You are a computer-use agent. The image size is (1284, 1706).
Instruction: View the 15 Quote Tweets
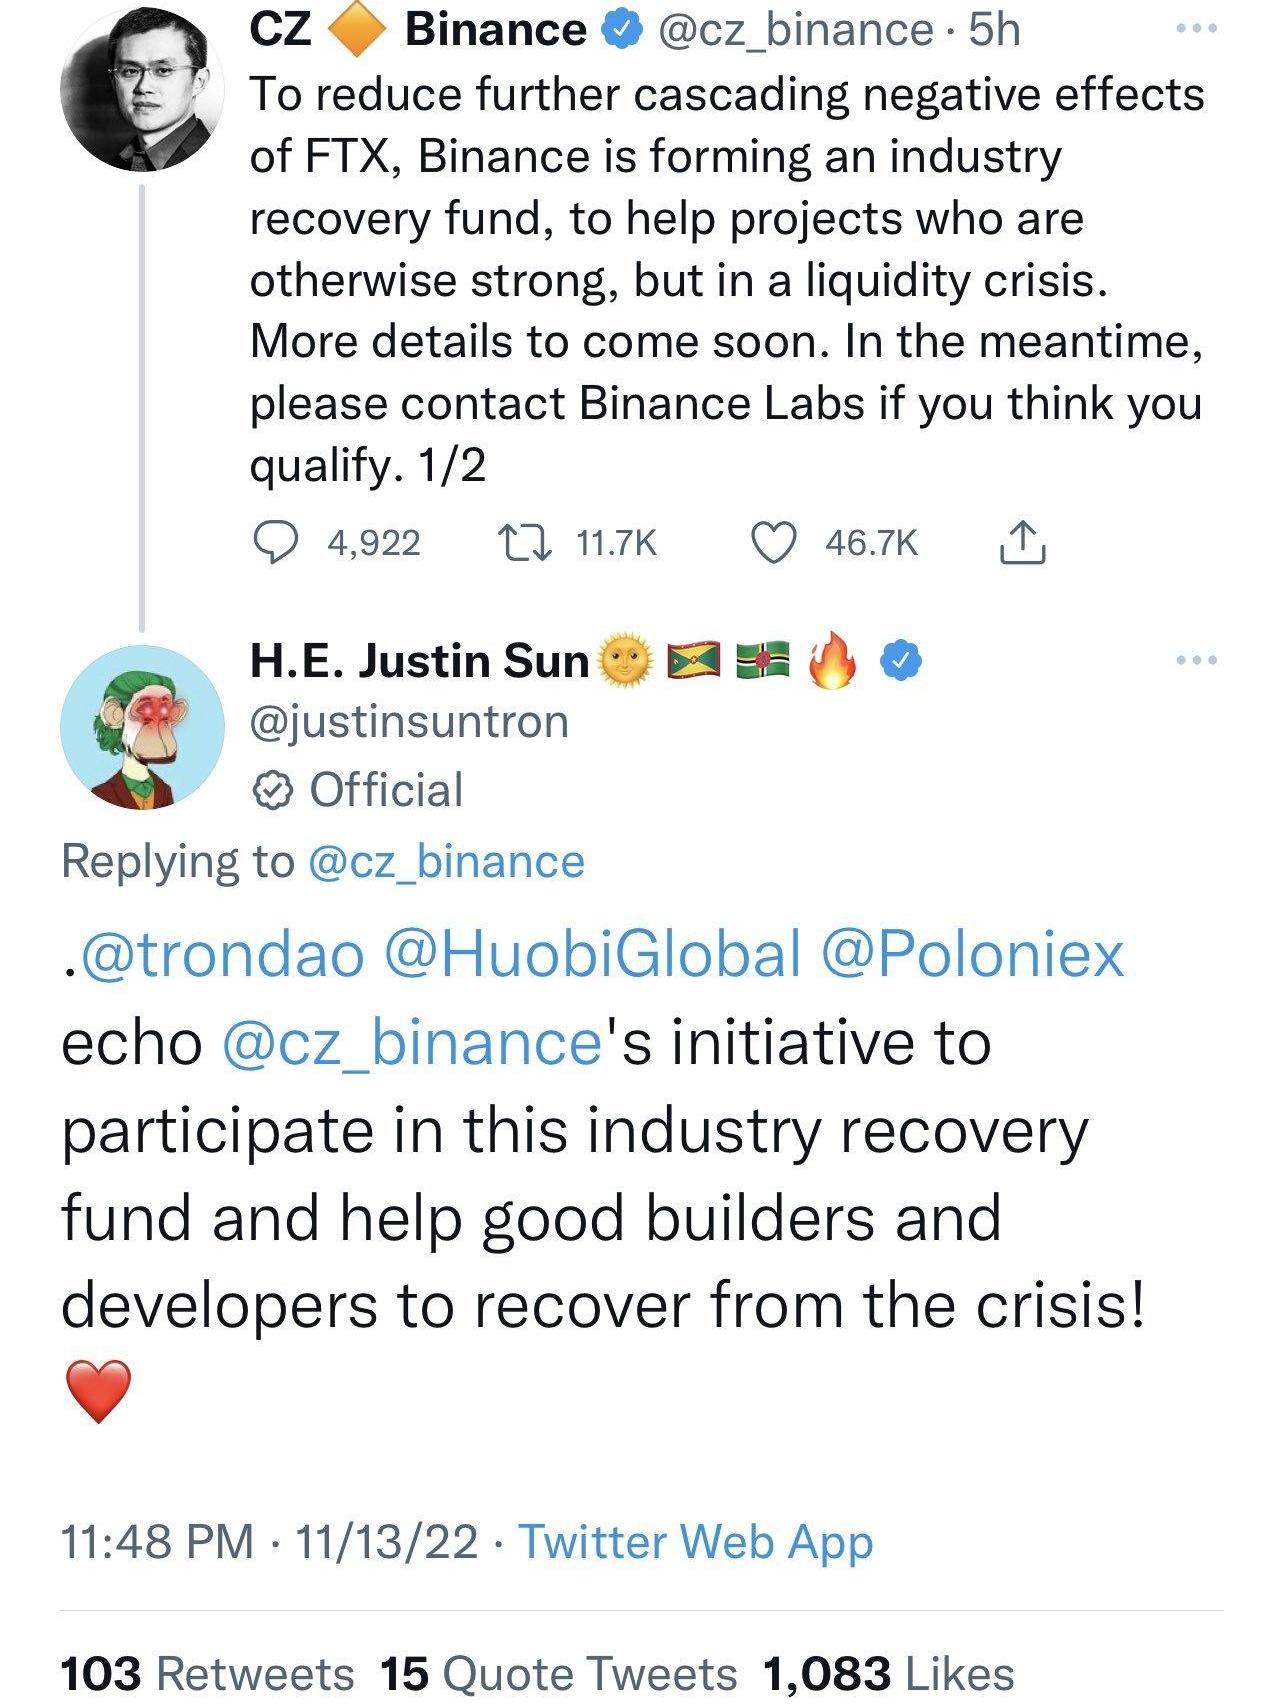click(558, 1674)
